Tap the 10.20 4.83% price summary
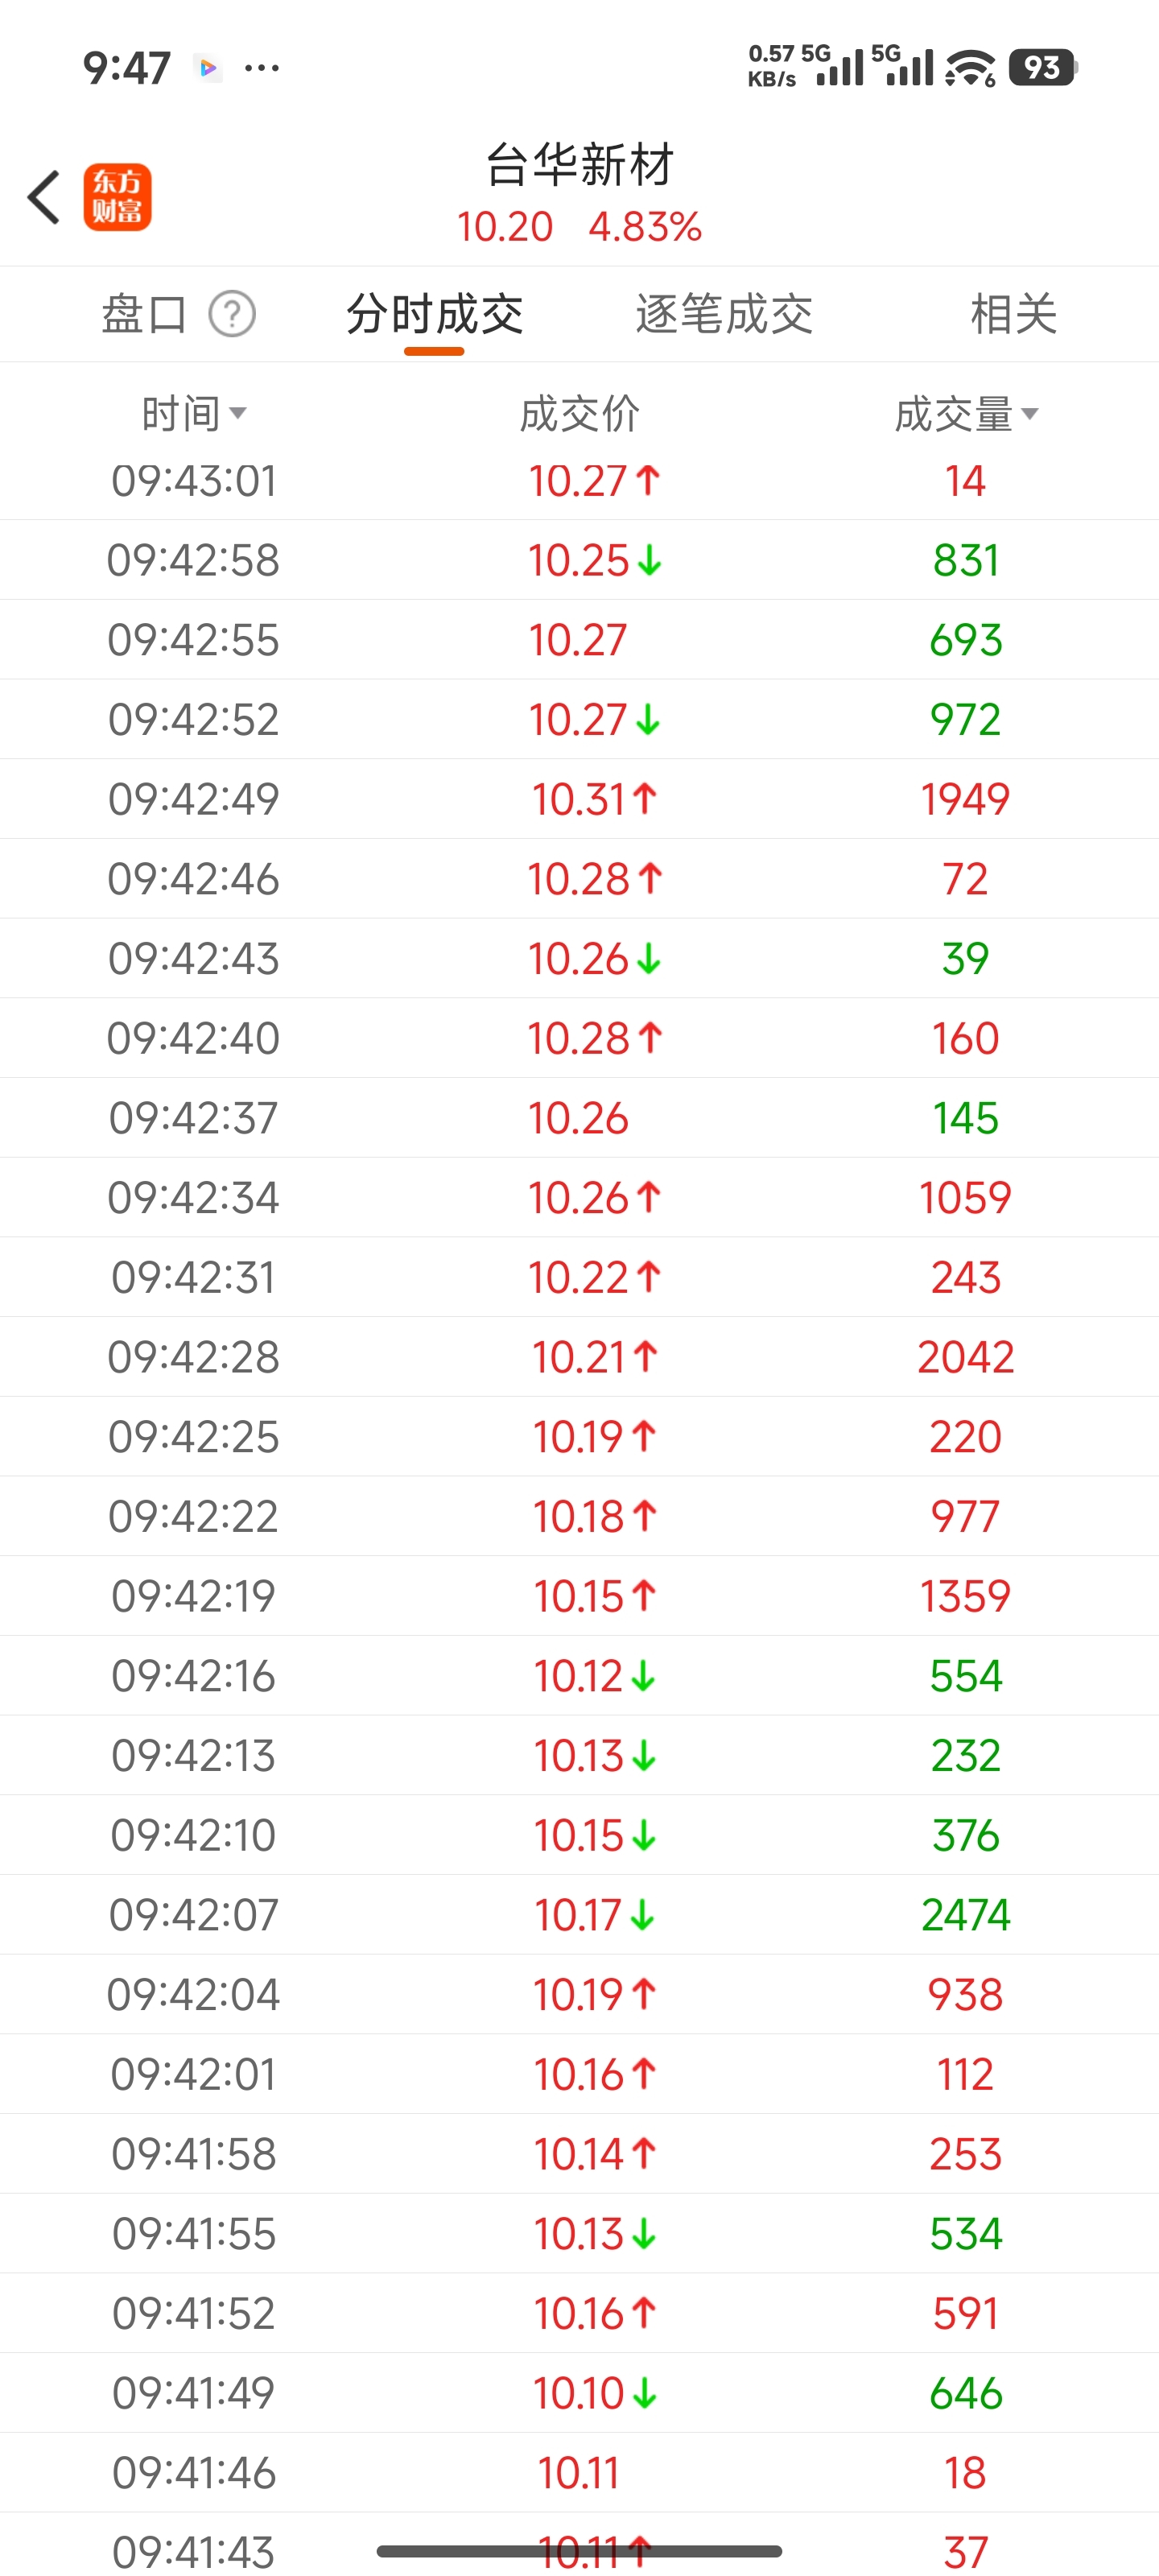 tap(580, 227)
